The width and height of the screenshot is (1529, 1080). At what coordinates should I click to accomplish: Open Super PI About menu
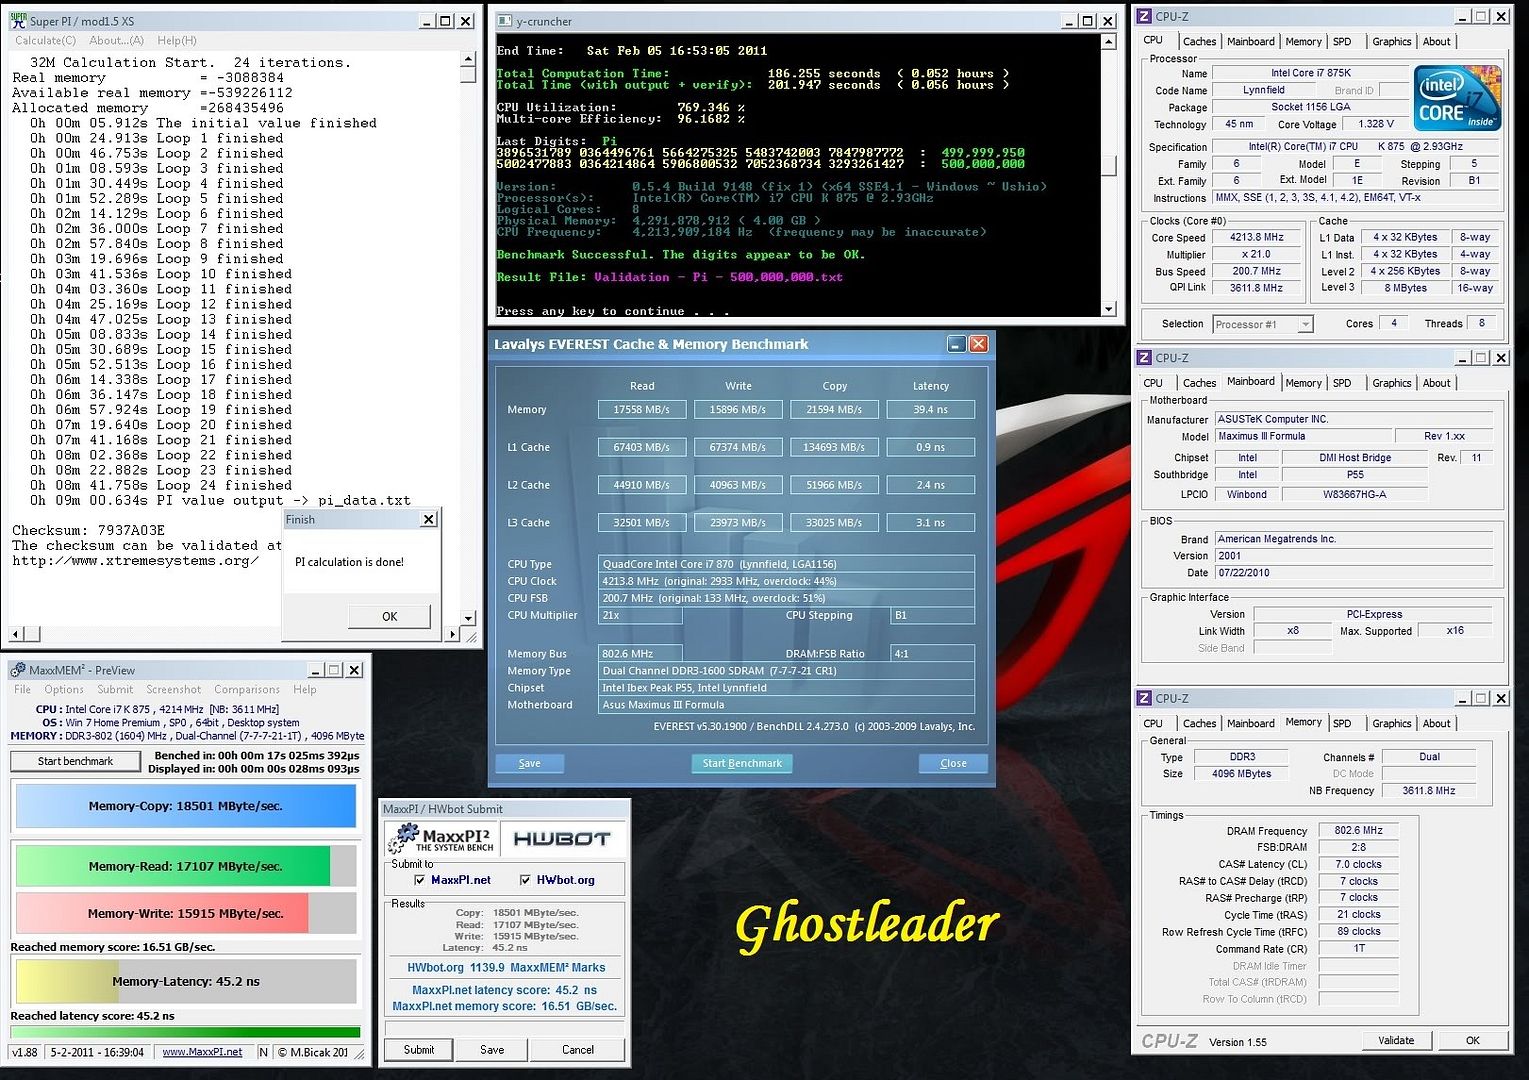(x=116, y=40)
